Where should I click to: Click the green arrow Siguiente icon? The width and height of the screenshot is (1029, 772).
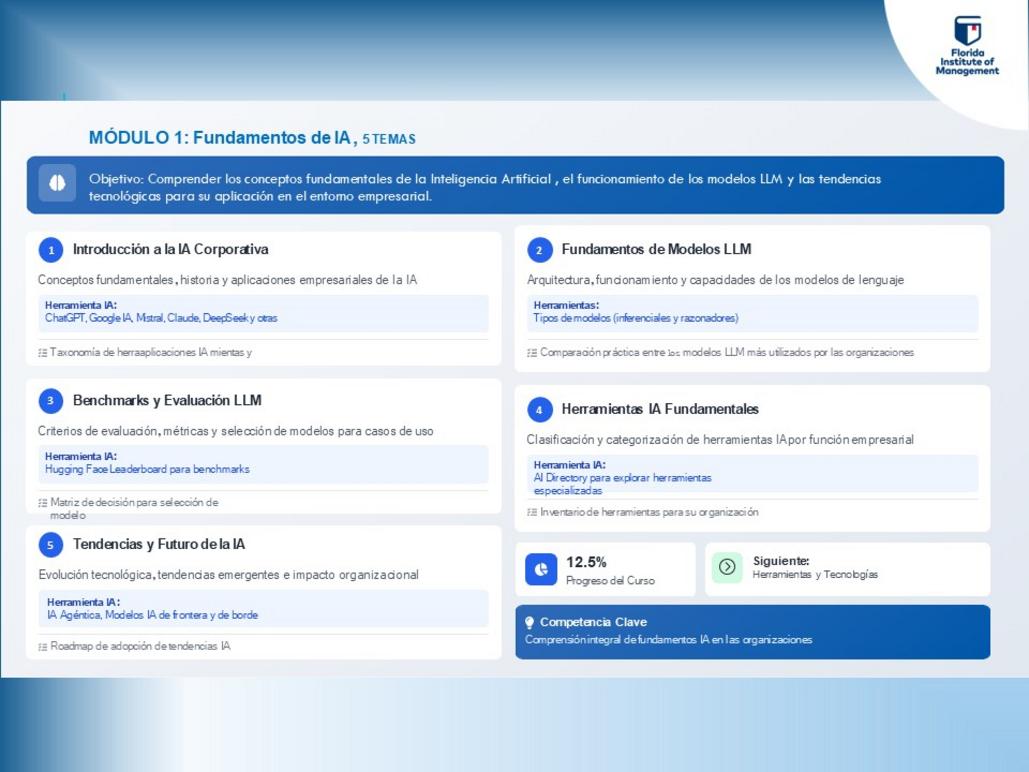pyautogui.click(x=727, y=567)
